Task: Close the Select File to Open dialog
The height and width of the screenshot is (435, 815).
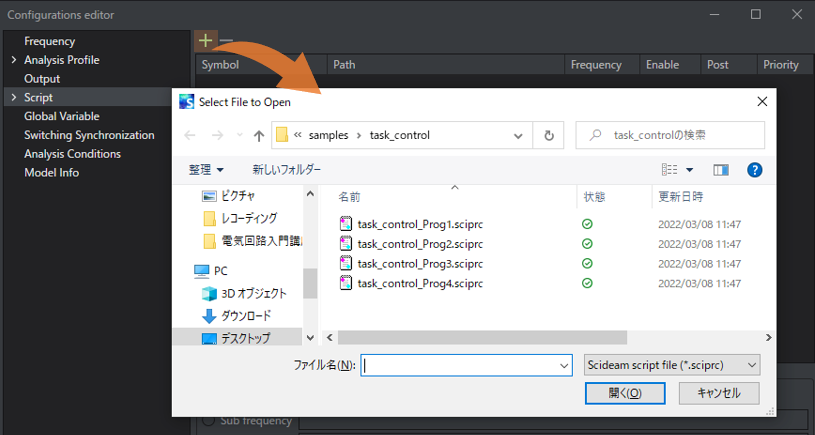Action: pyautogui.click(x=762, y=101)
